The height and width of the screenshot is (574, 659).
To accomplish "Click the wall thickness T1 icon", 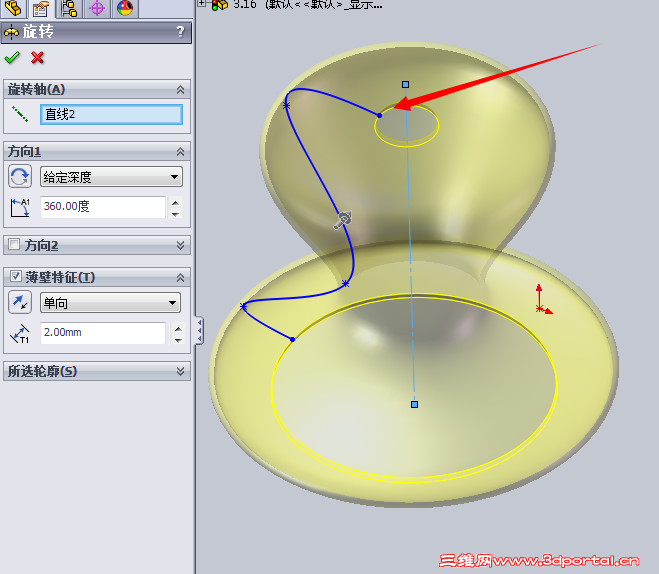I will tap(20, 334).
